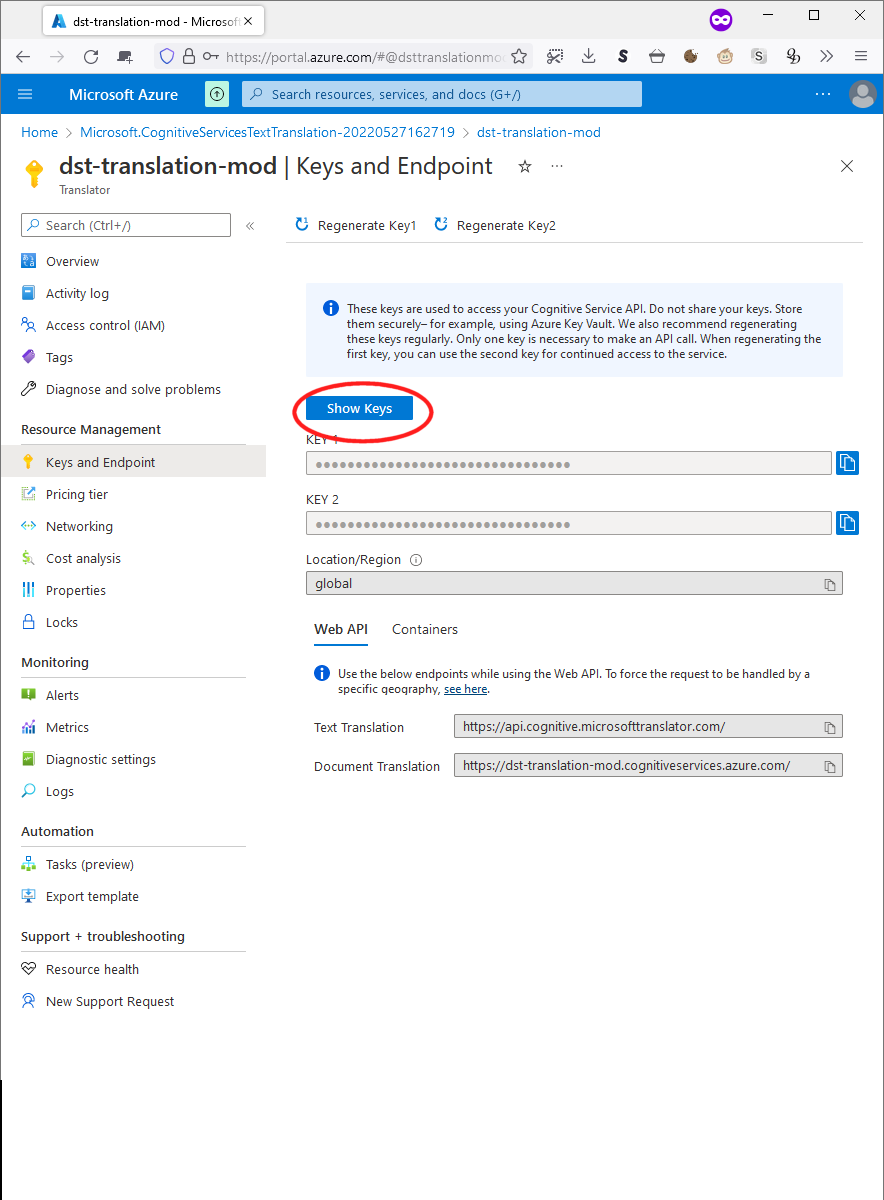Copy the Location/Region value
884x1200 pixels.
coord(830,584)
